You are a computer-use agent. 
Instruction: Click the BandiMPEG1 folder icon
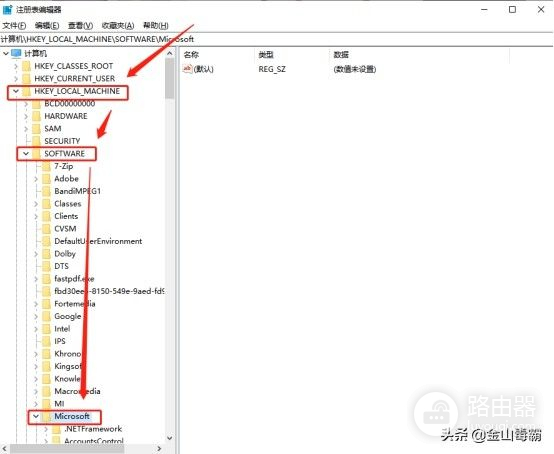point(46,191)
